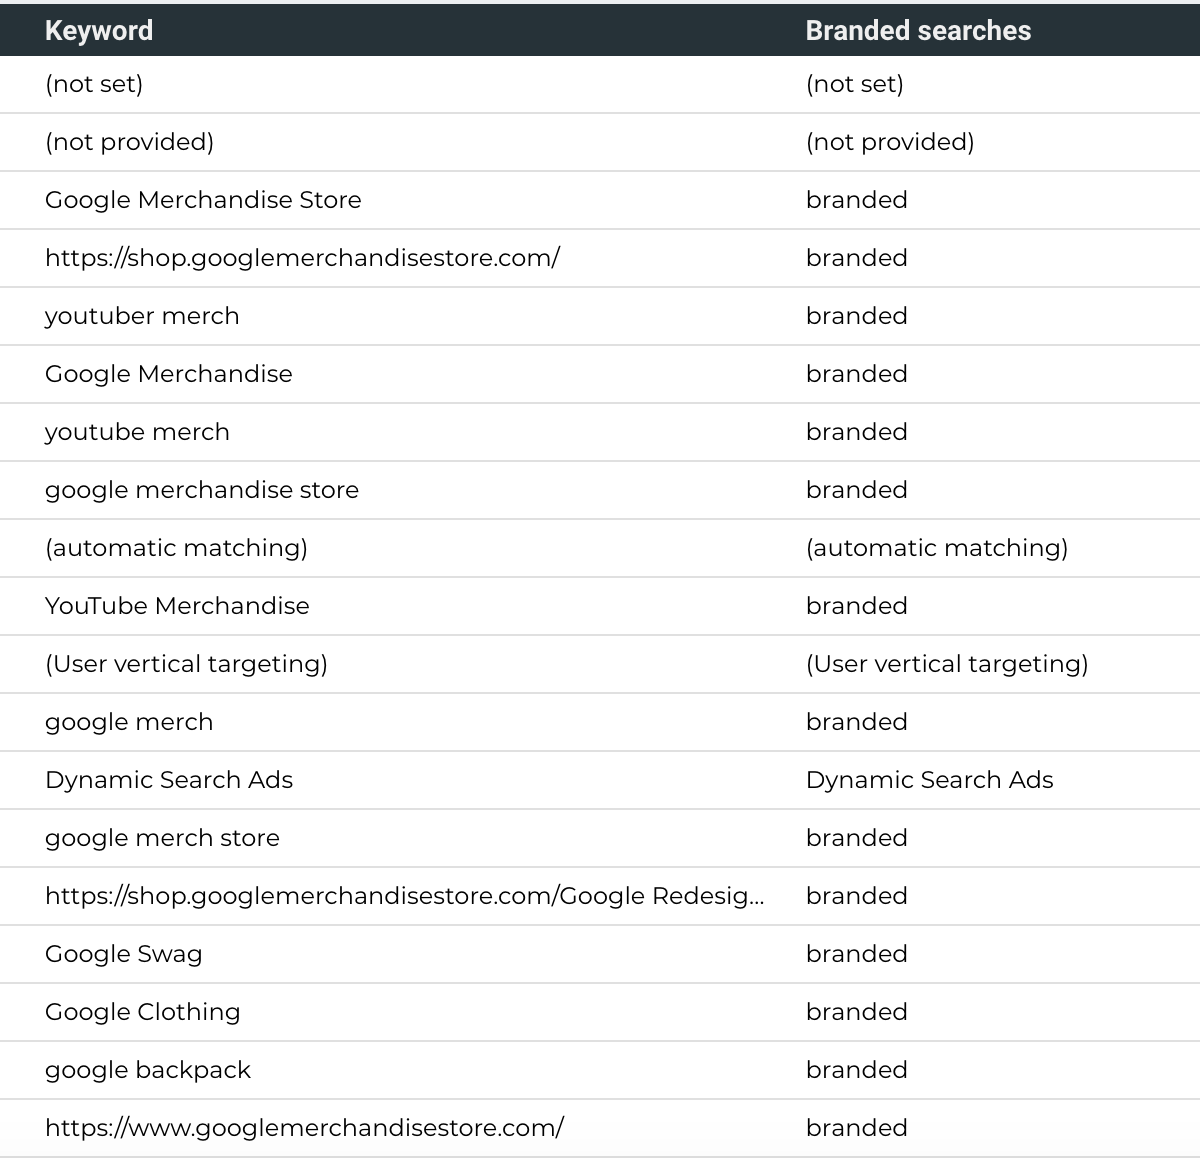Click 'branded' in the 'youtuber merch' row
1200x1158 pixels.
tap(857, 316)
